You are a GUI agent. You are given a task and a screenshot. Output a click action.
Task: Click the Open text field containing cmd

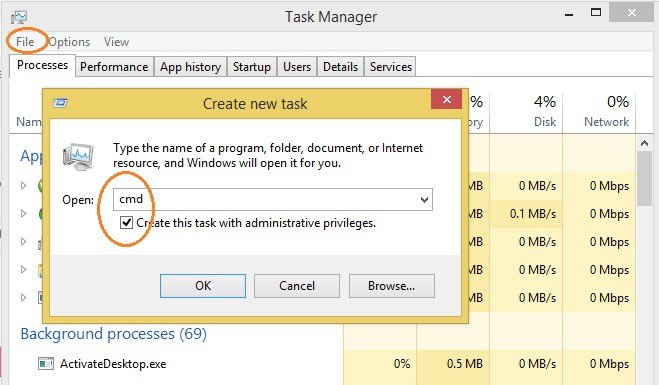(x=273, y=200)
